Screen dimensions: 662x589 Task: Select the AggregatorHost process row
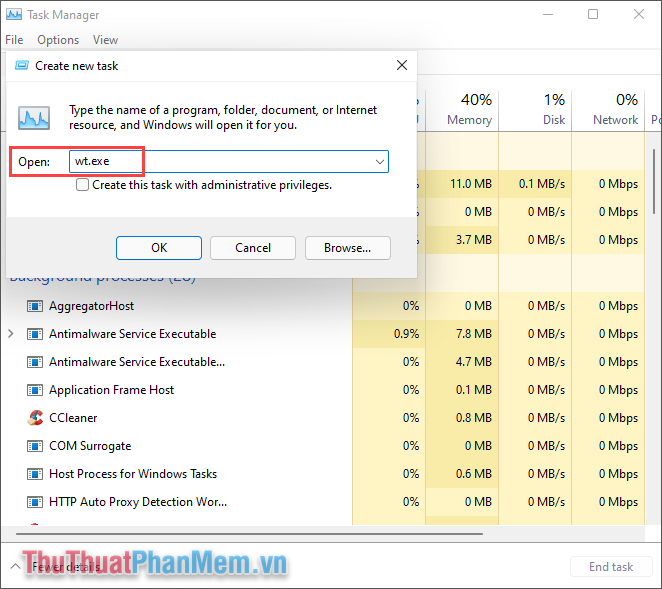coord(323,306)
